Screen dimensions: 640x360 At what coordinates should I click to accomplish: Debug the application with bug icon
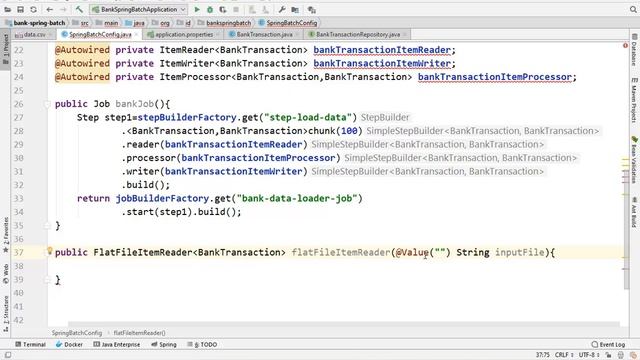(210, 9)
